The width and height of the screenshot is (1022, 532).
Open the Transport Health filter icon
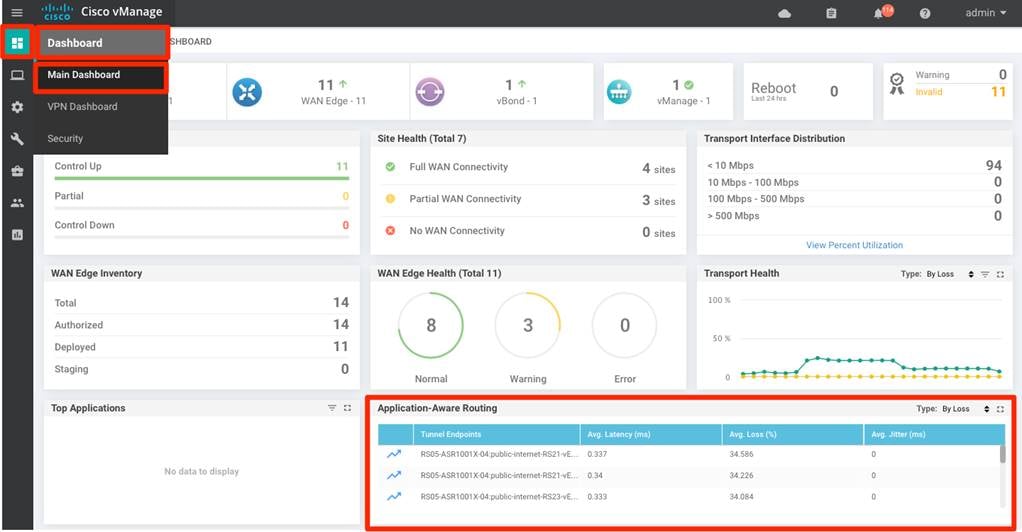pyautogui.click(x=985, y=274)
